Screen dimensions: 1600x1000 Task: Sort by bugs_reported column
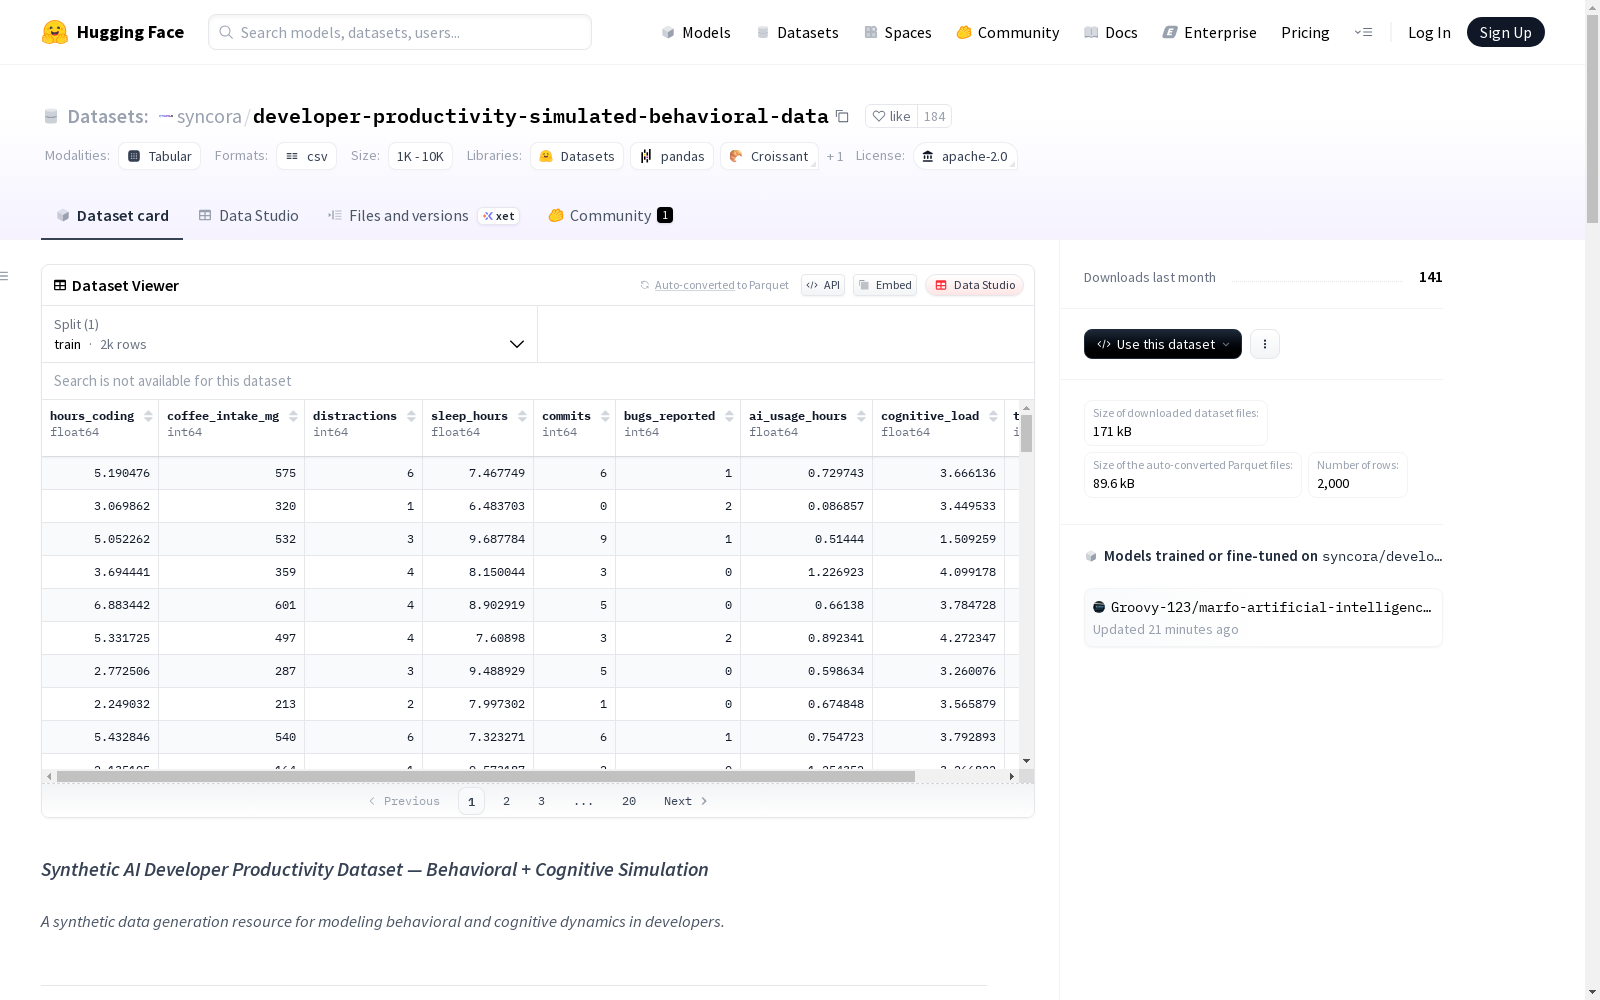[x=729, y=416]
